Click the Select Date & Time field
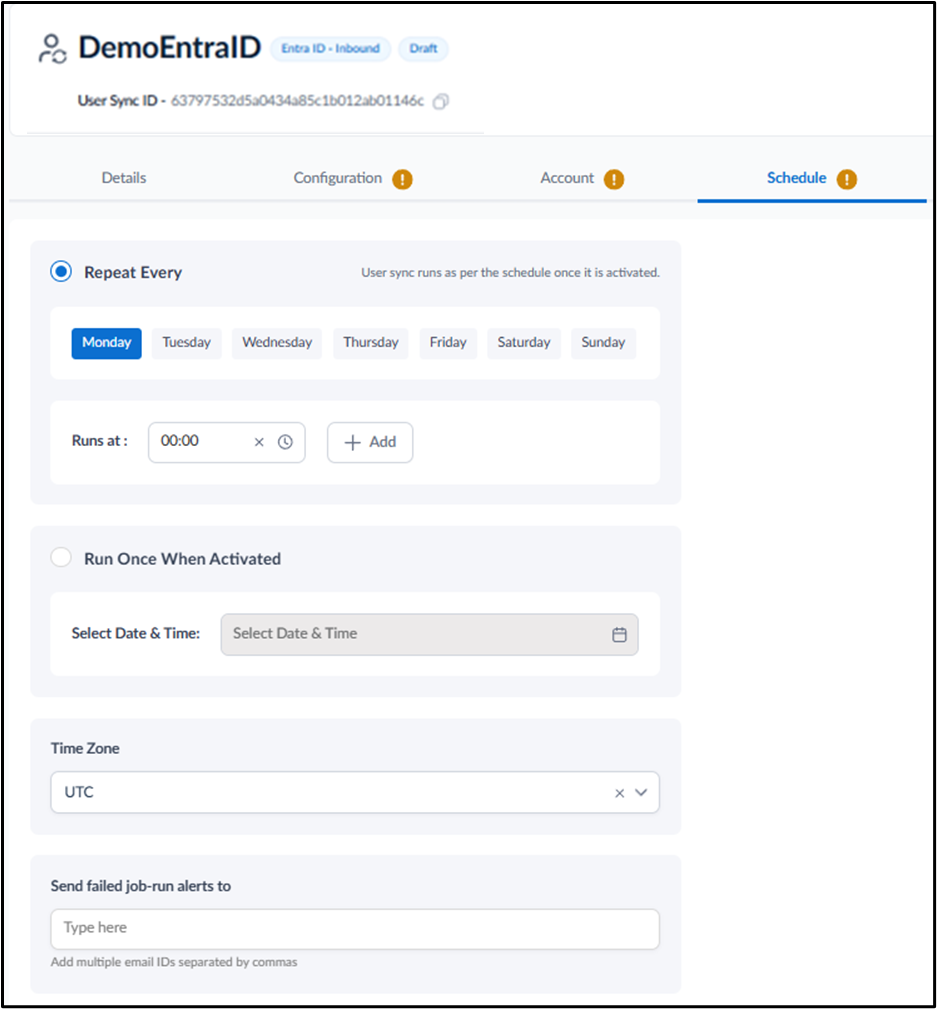Screen dimensions: 937x1009 tap(429, 634)
